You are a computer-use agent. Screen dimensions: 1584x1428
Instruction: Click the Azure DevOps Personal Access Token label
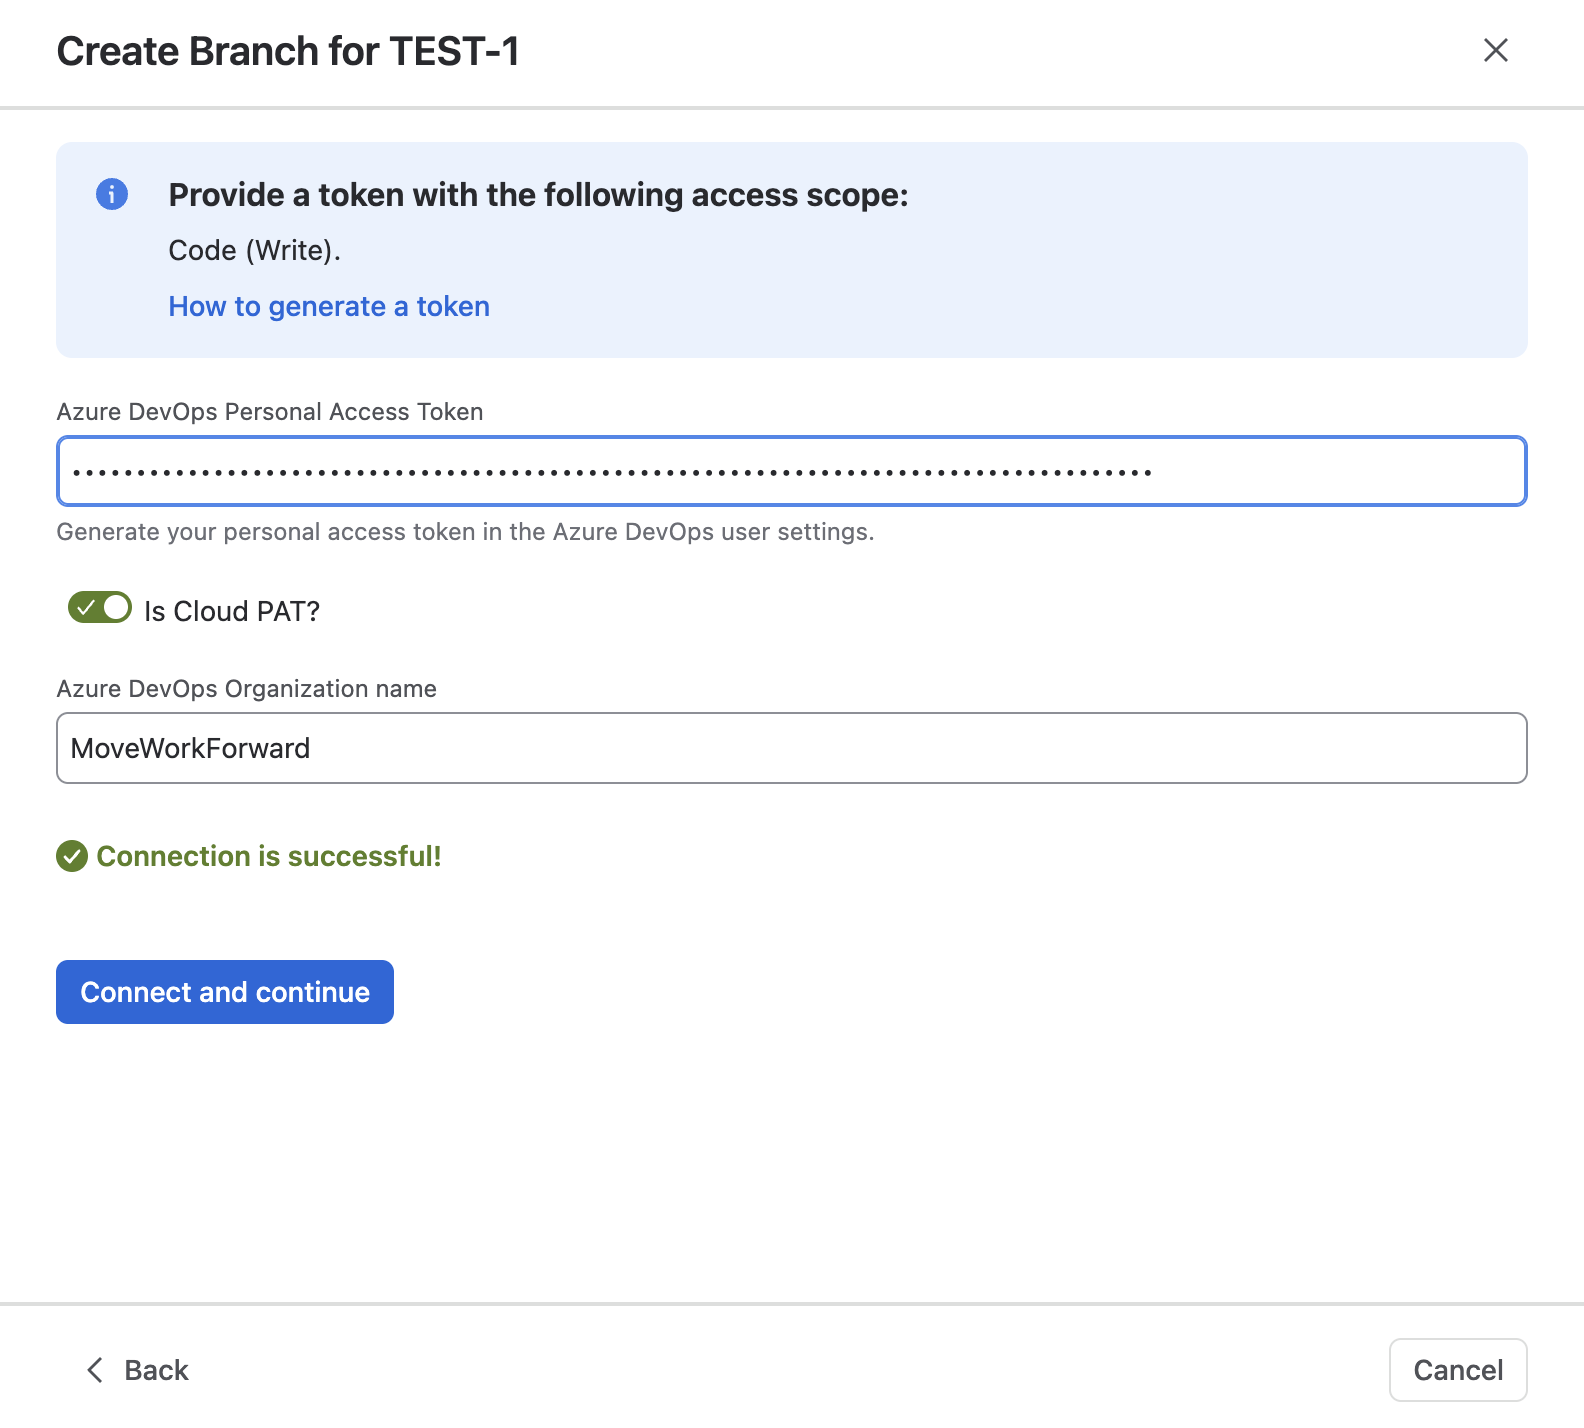pos(270,412)
